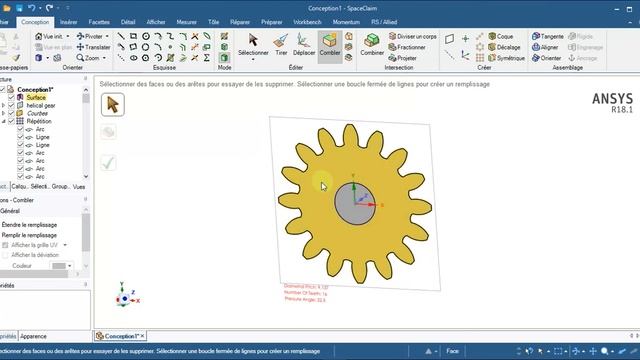Select the Sélectionner arrow tool in ribbon
Image resolution: width=640 pixels, height=360 pixels.
(253, 44)
